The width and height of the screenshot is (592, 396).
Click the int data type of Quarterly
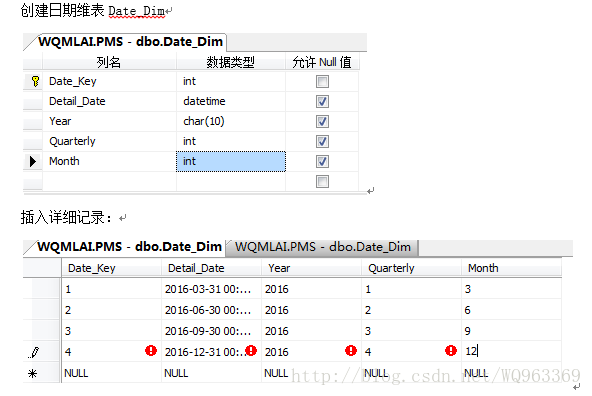[231, 141]
